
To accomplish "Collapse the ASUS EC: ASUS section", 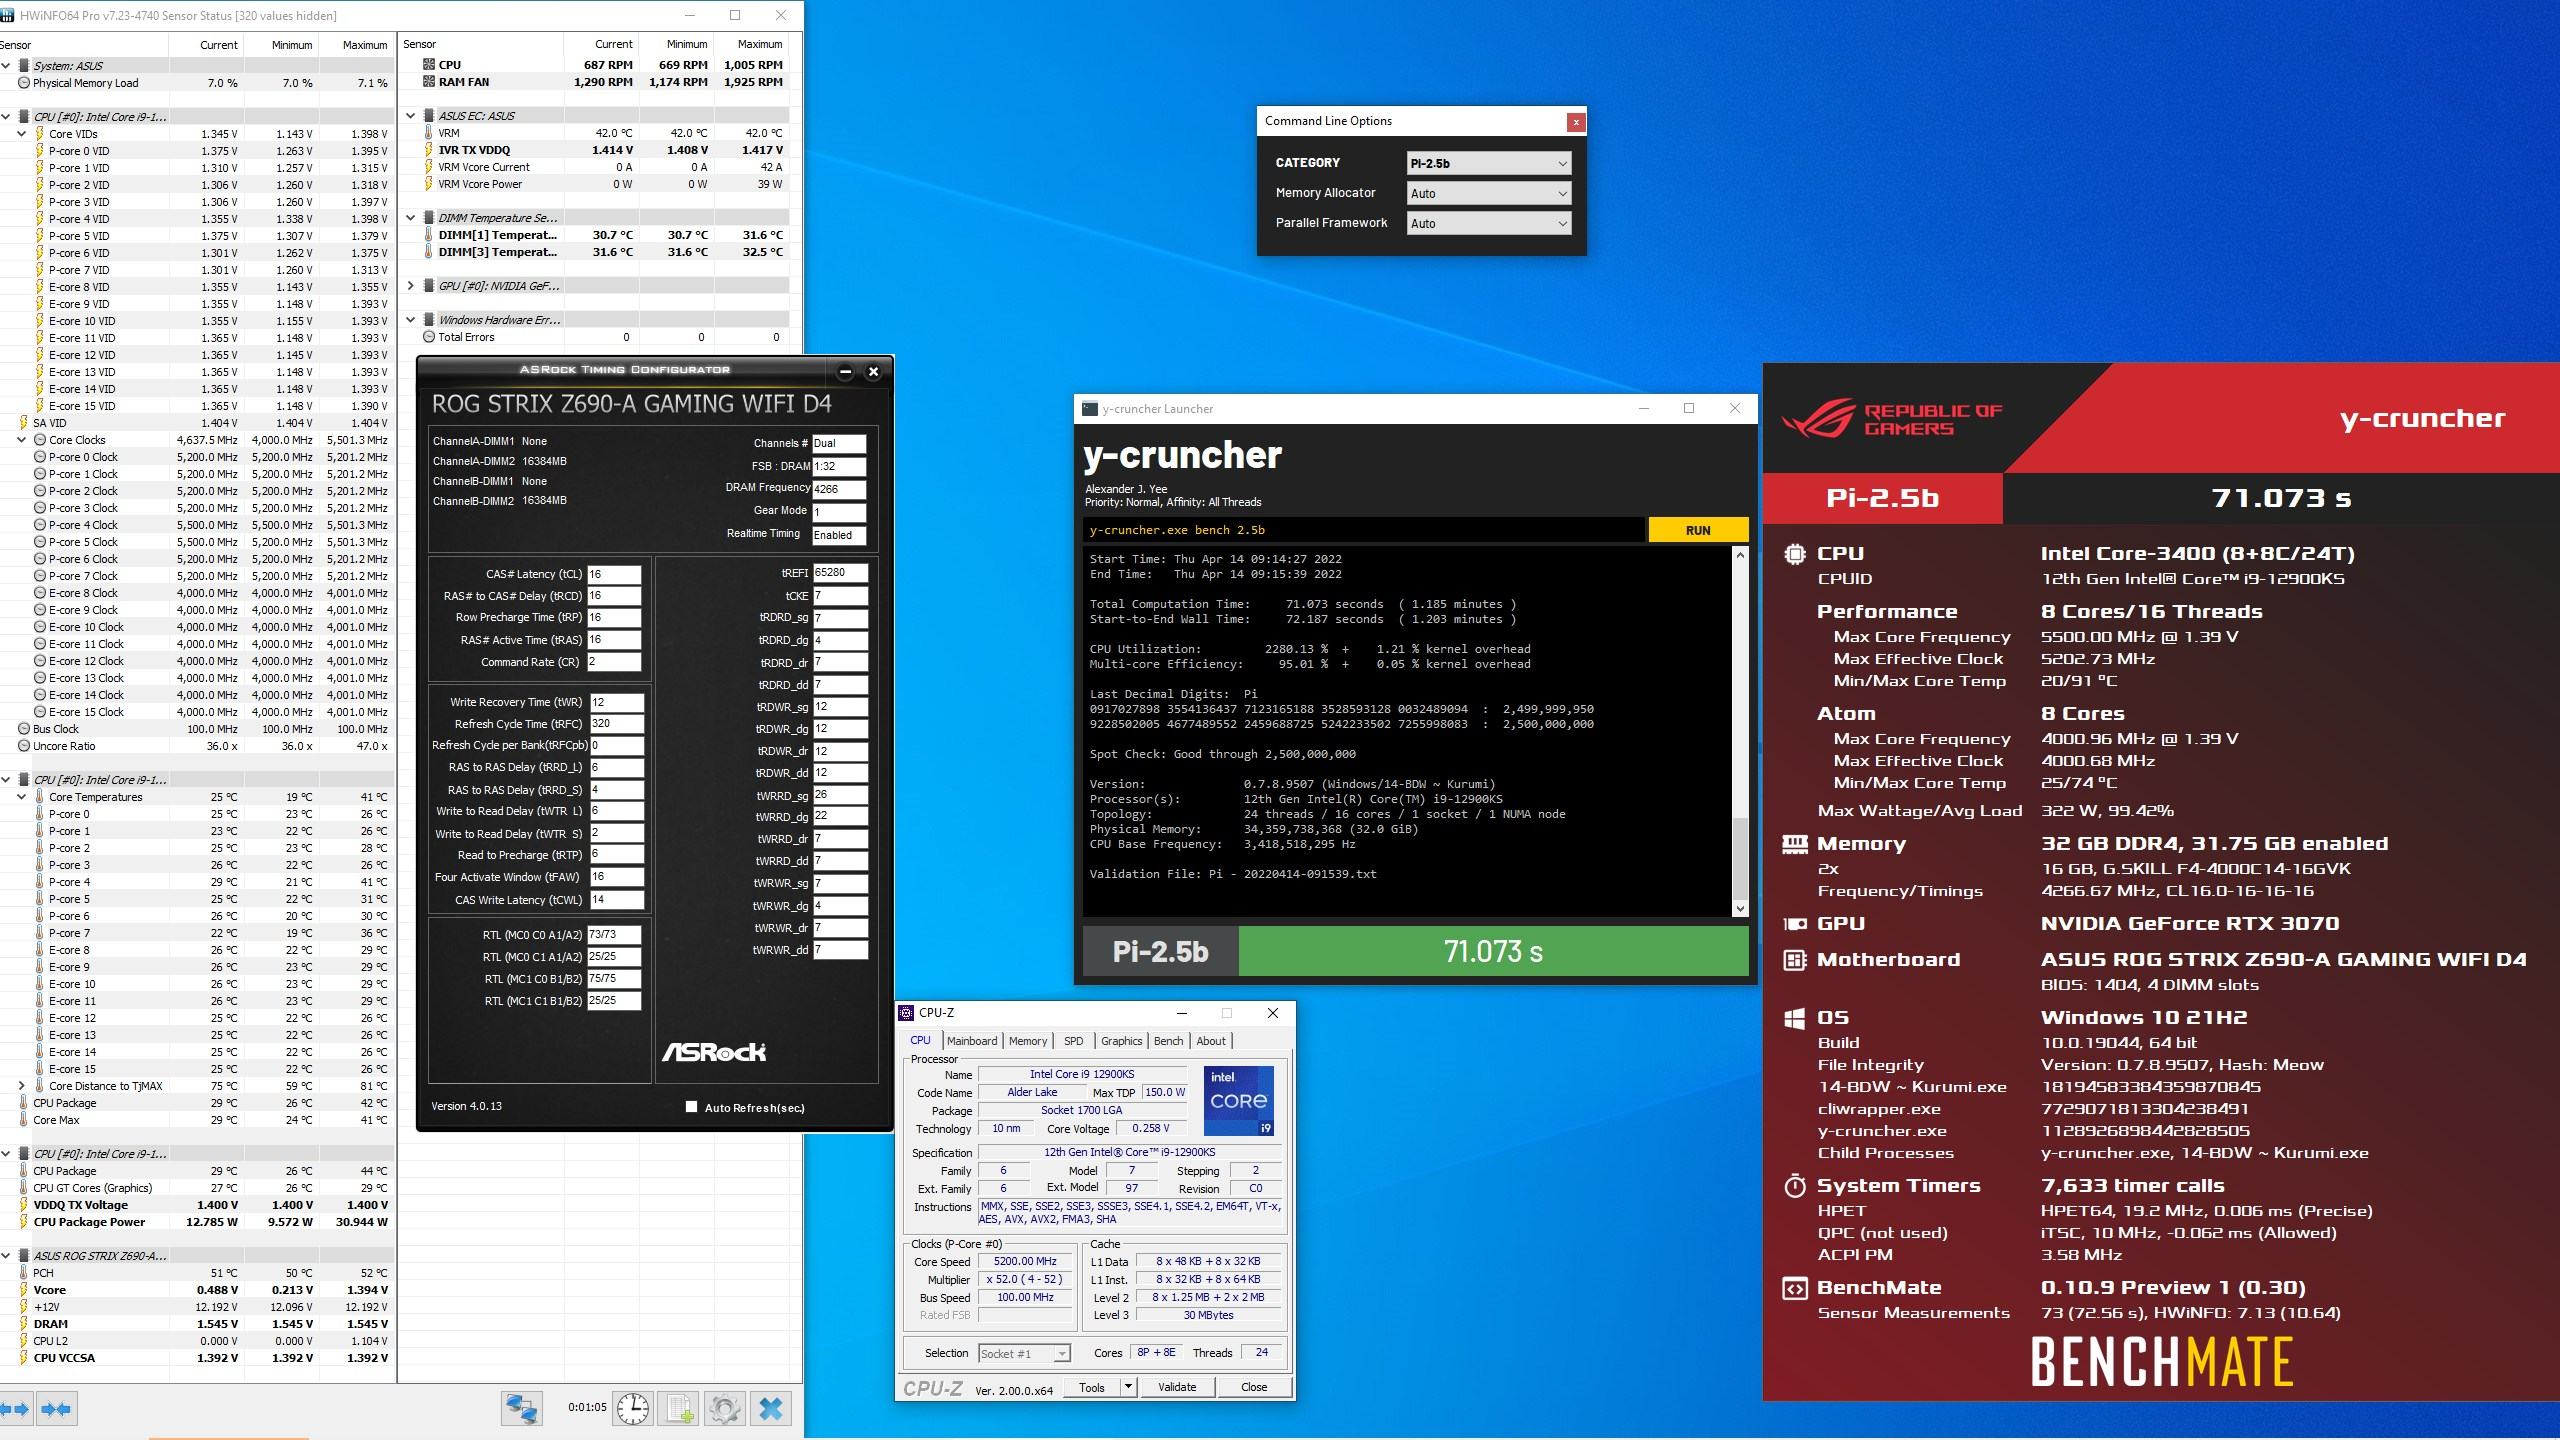I will pyautogui.click(x=411, y=116).
